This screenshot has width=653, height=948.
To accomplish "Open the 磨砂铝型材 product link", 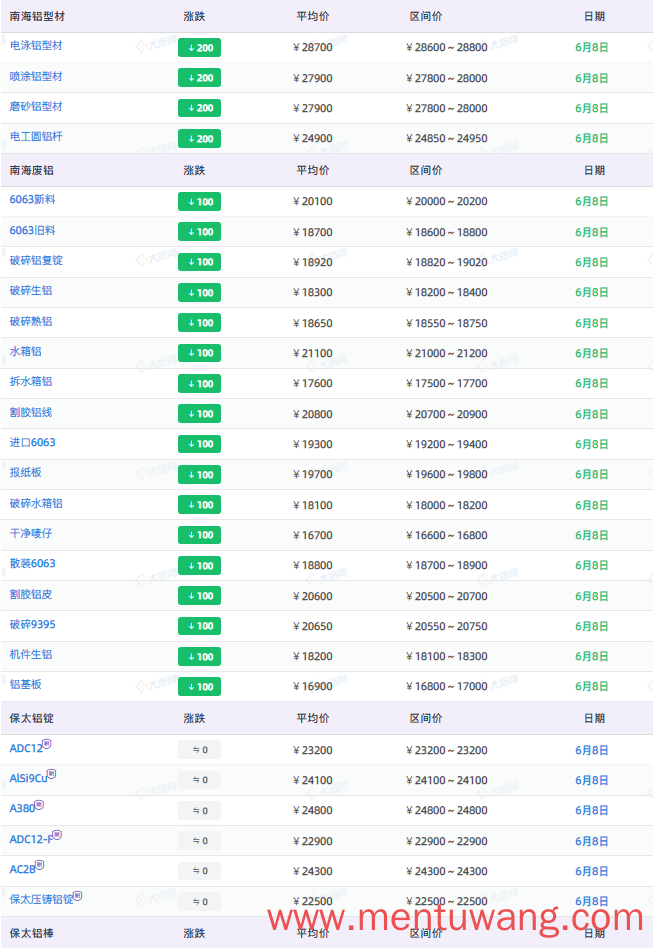I will pos(36,106).
